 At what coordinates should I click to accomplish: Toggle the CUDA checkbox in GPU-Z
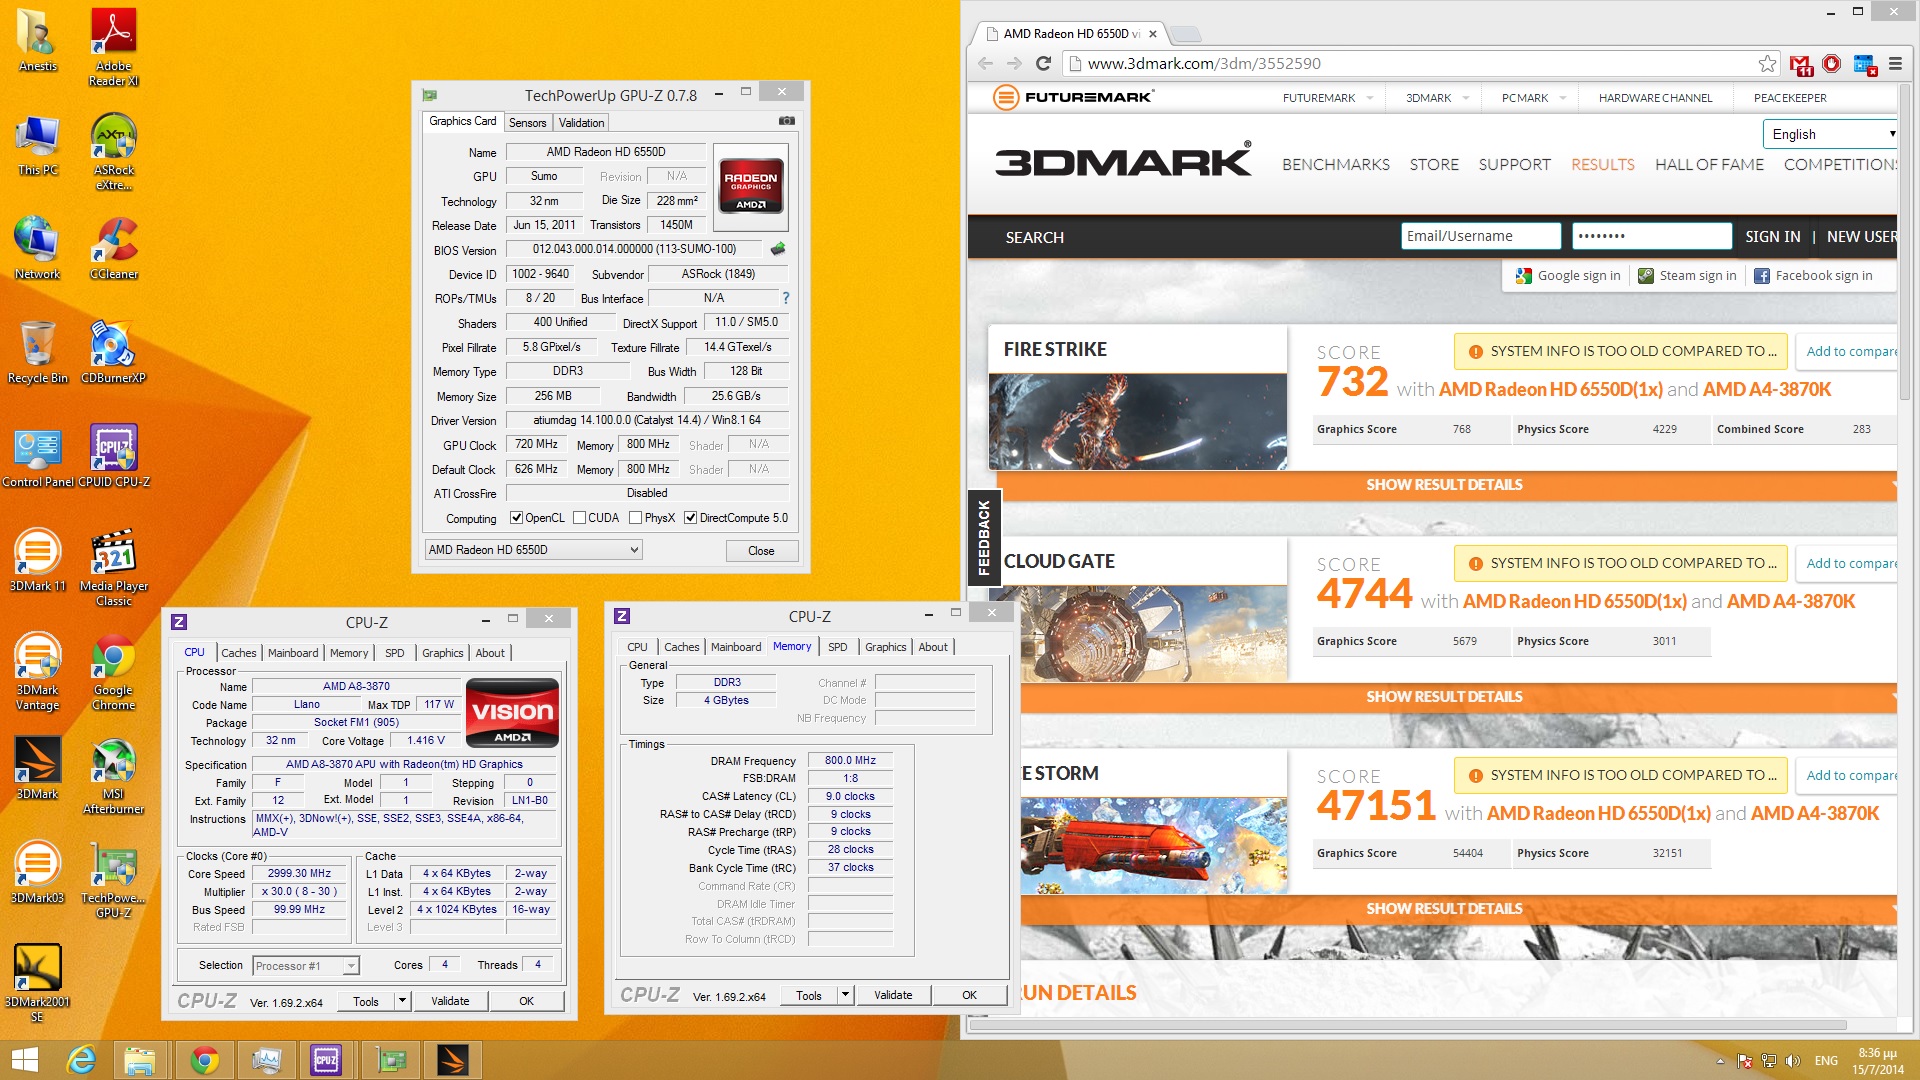579,518
